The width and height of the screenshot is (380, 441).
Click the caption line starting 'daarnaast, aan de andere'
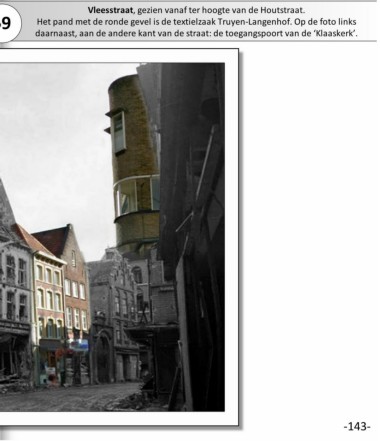coord(196,34)
